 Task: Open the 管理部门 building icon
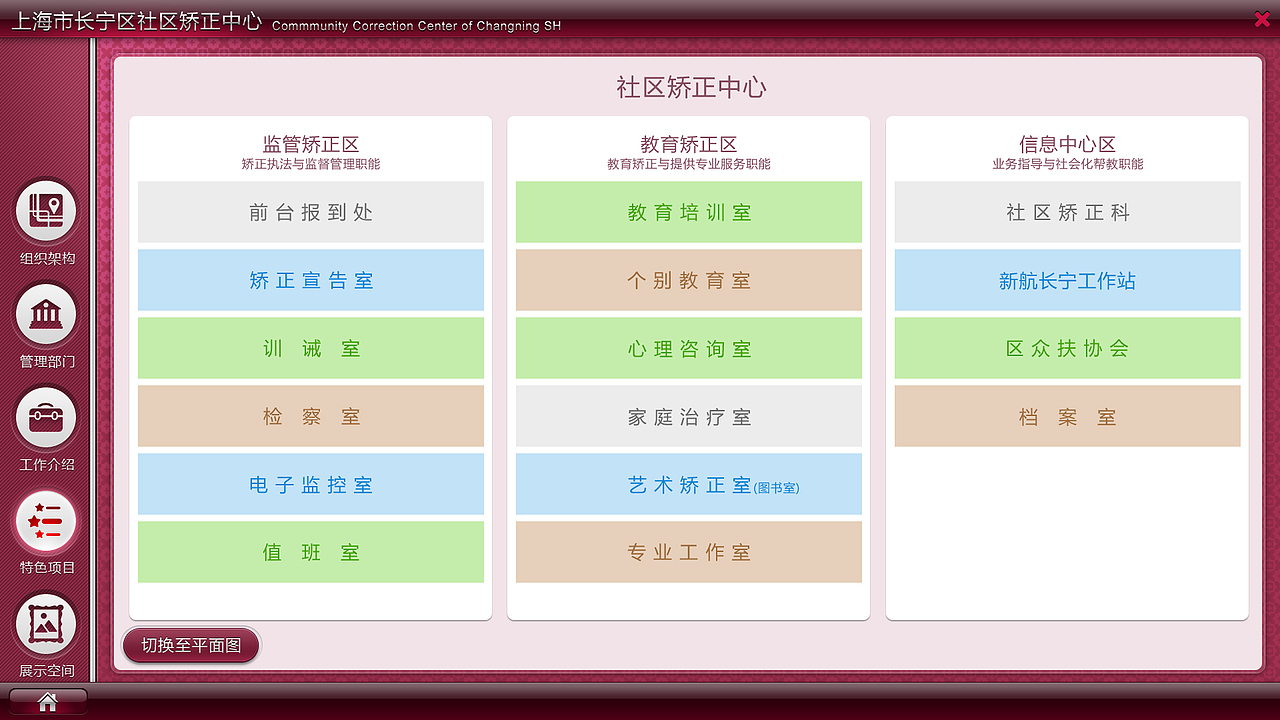pos(46,314)
